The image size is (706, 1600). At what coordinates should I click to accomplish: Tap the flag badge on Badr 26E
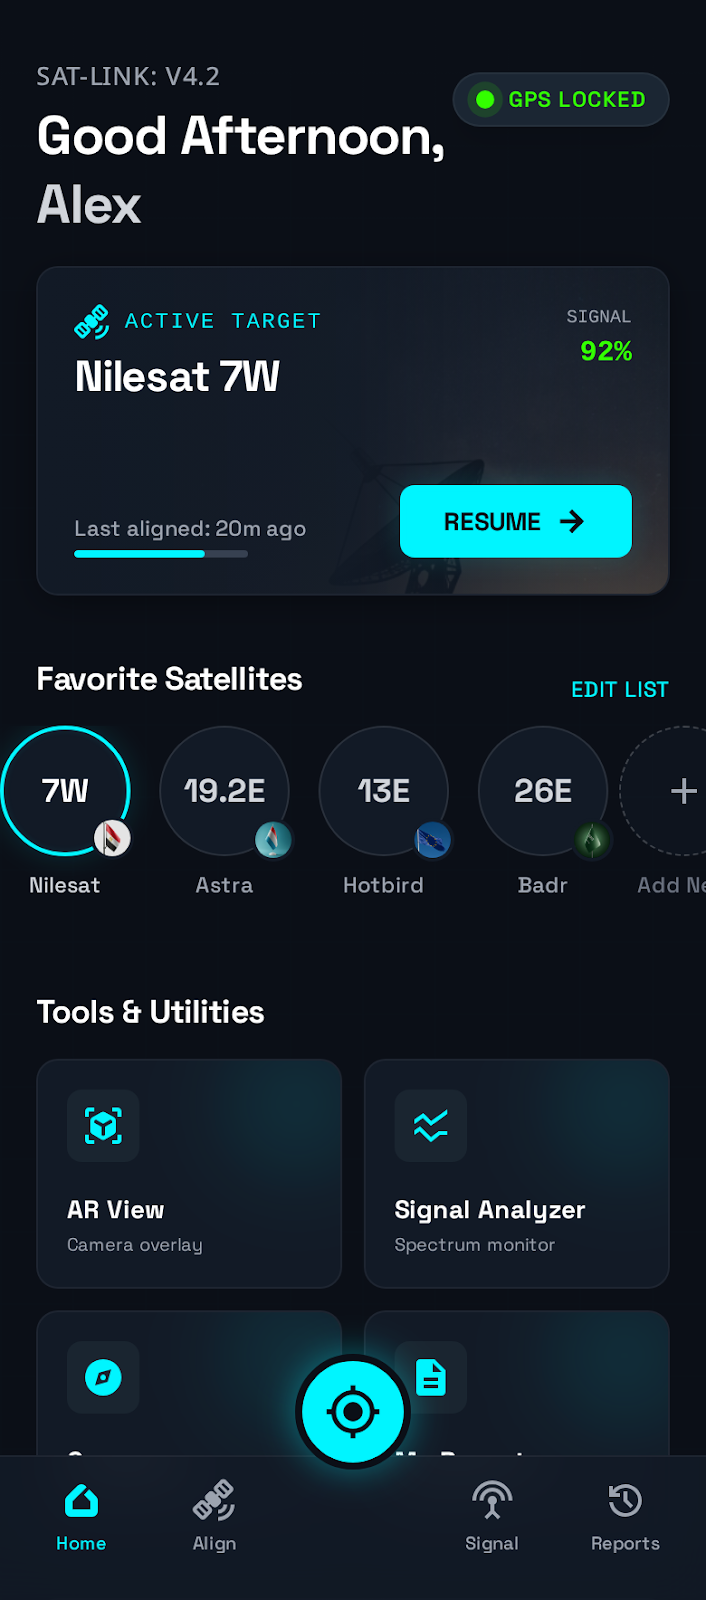[x=590, y=839]
